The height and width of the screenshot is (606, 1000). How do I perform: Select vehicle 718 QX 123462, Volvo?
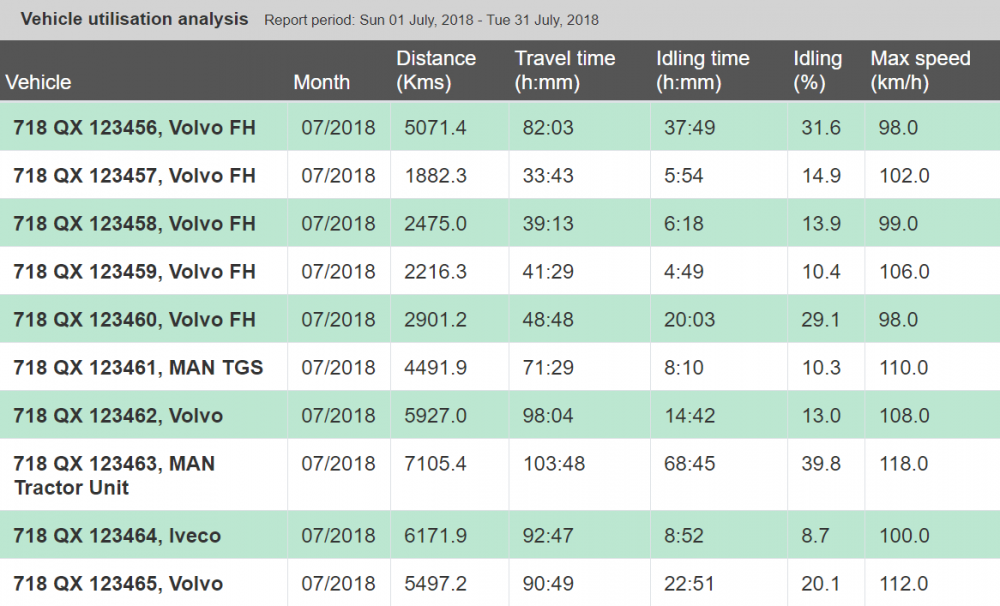(118, 416)
